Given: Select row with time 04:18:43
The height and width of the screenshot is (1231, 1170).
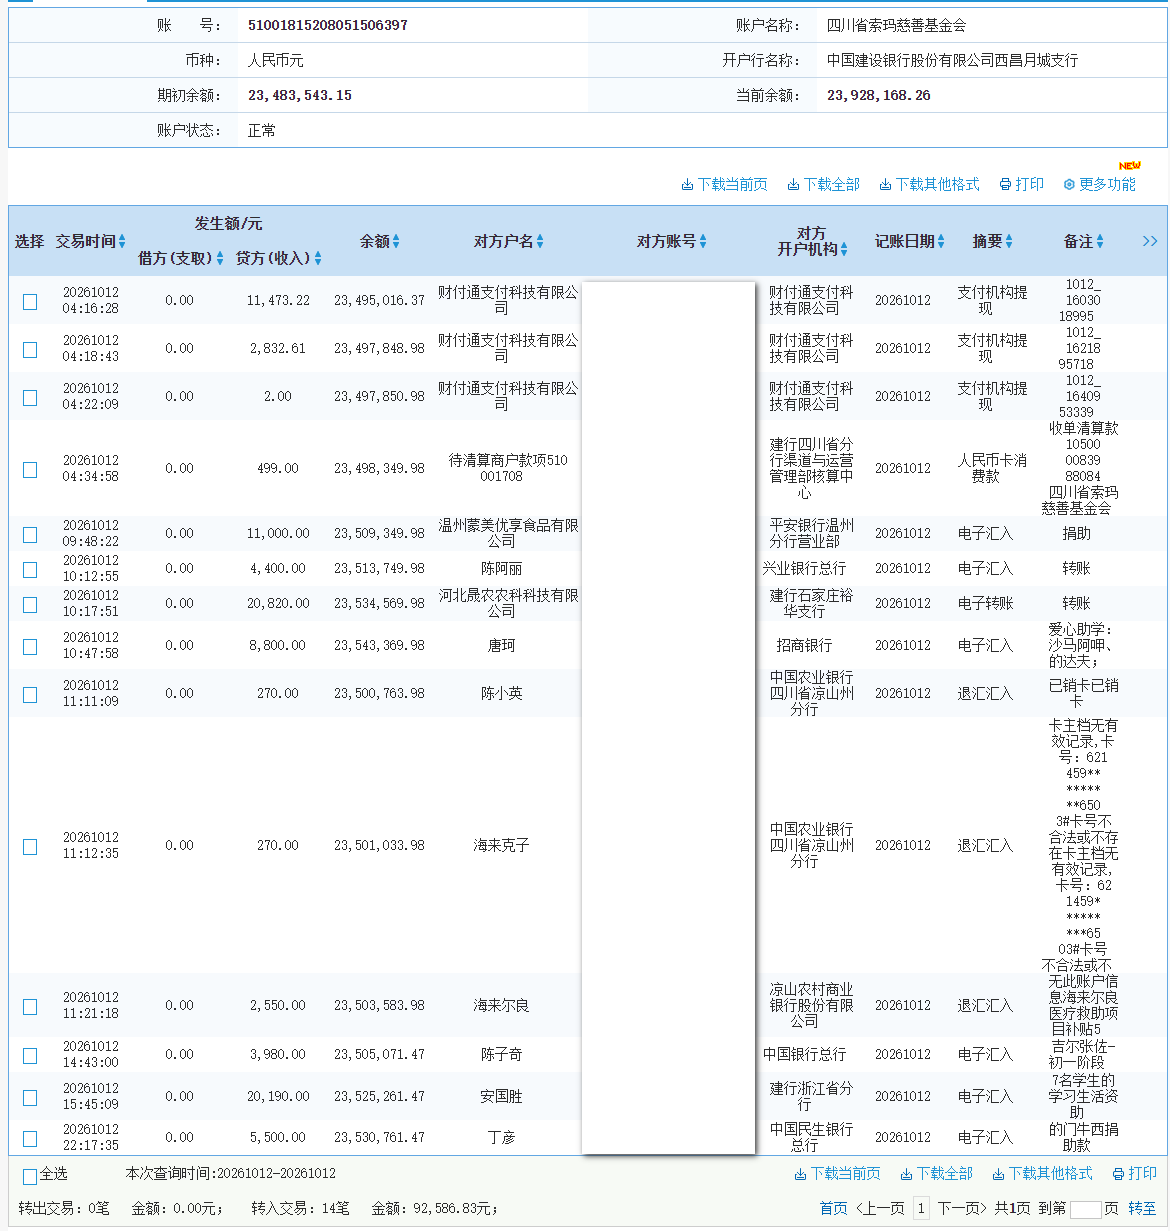Looking at the screenshot, I should 30,349.
